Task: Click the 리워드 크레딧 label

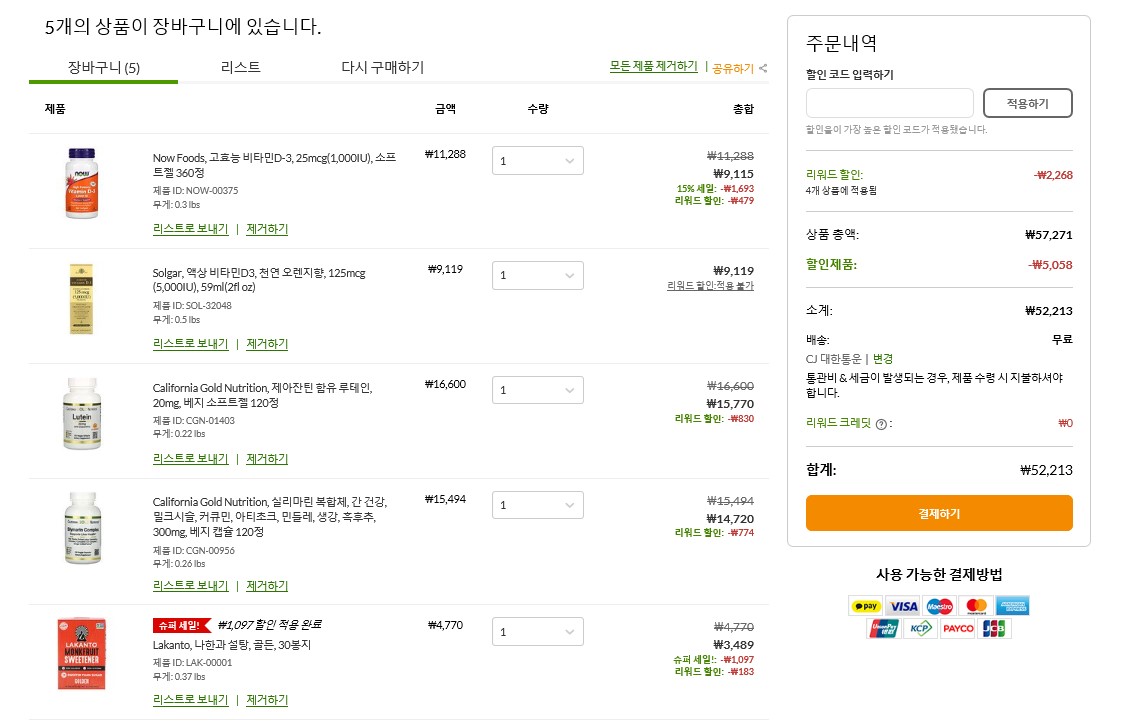Action: coord(838,423)
